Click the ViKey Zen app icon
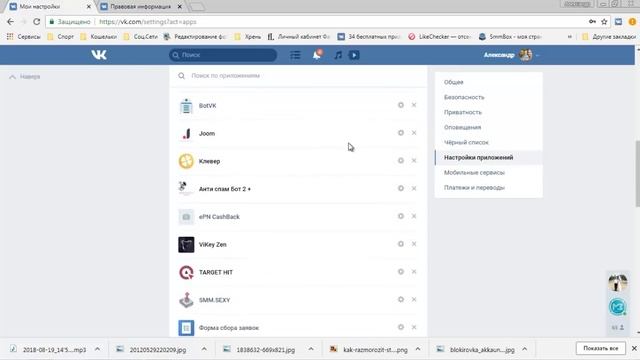This screenshot has width=640, height=360. coord(186,244)
